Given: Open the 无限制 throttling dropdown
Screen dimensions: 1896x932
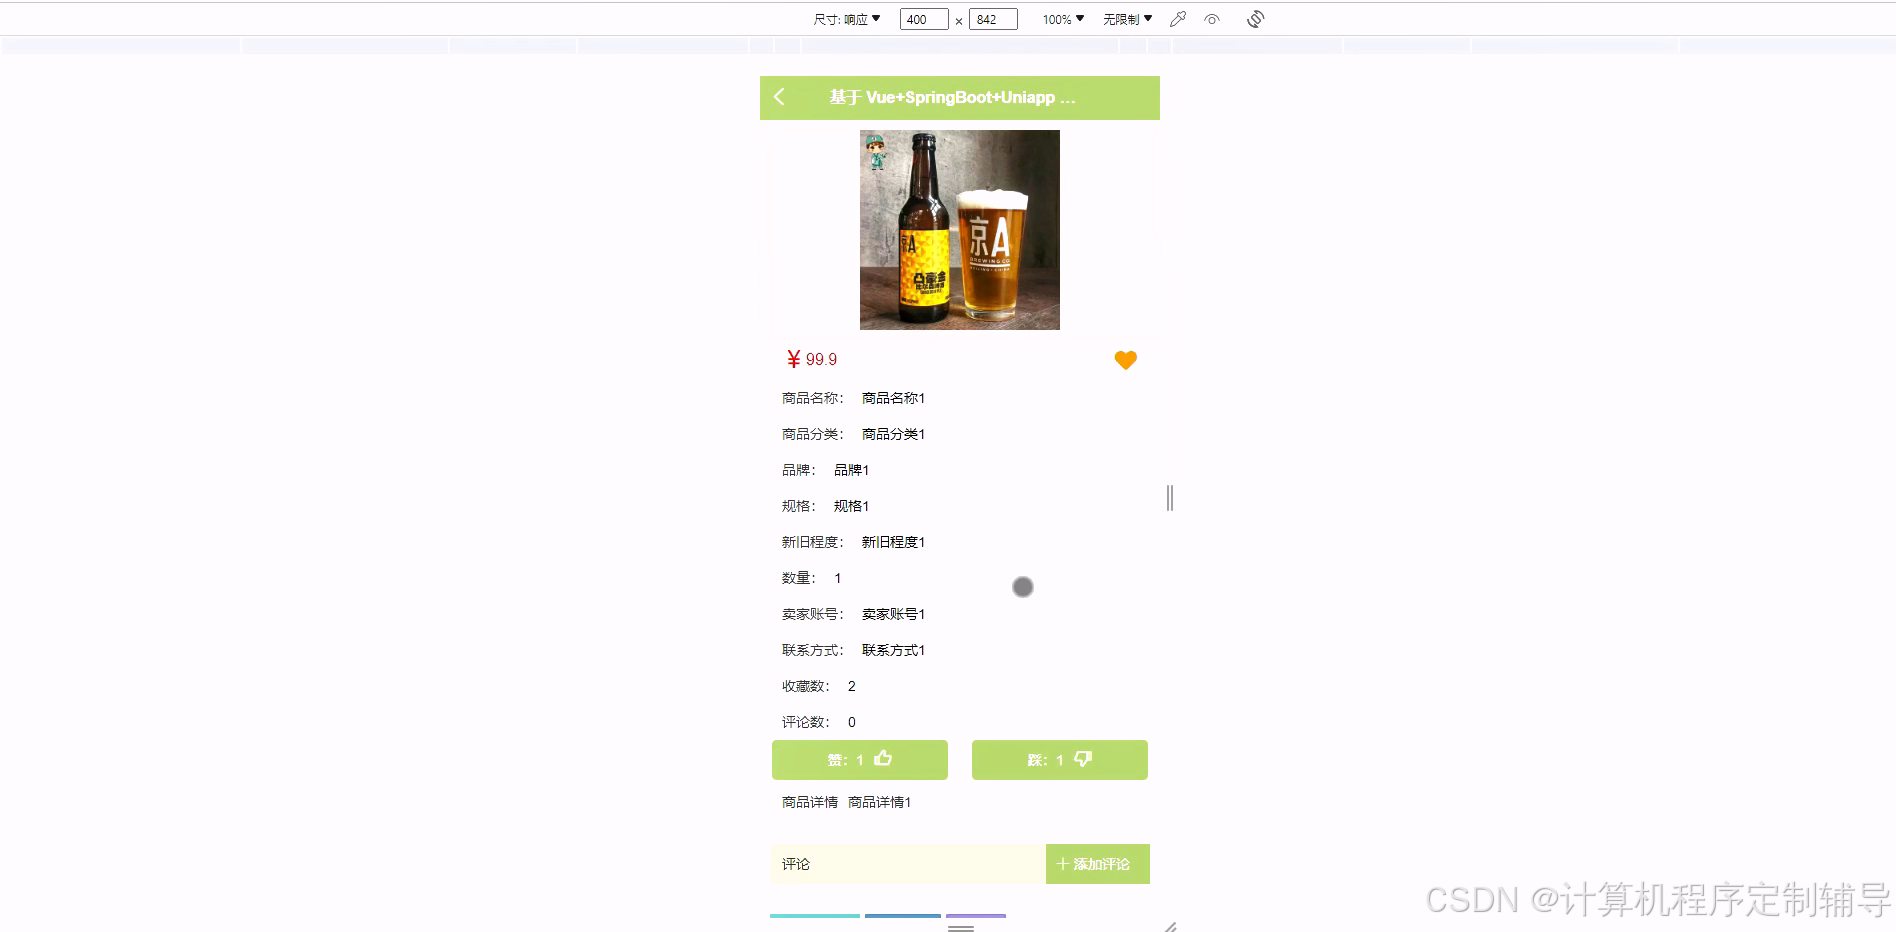Looking at the screenshot, I should (1125, 18).
